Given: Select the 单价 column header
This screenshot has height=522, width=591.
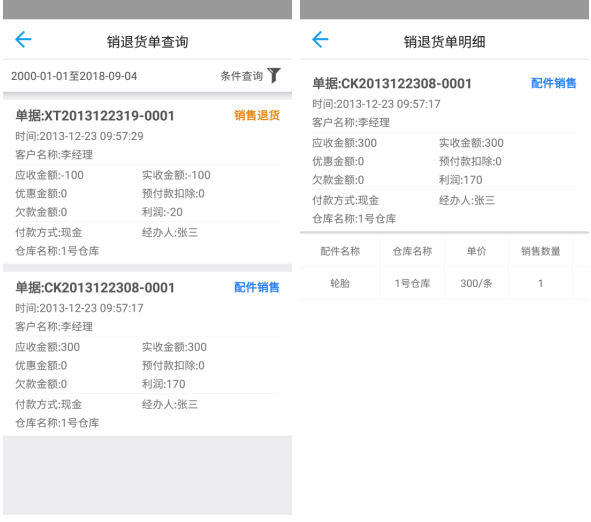Looking at the screenshot, I should [x=476, y=251].
